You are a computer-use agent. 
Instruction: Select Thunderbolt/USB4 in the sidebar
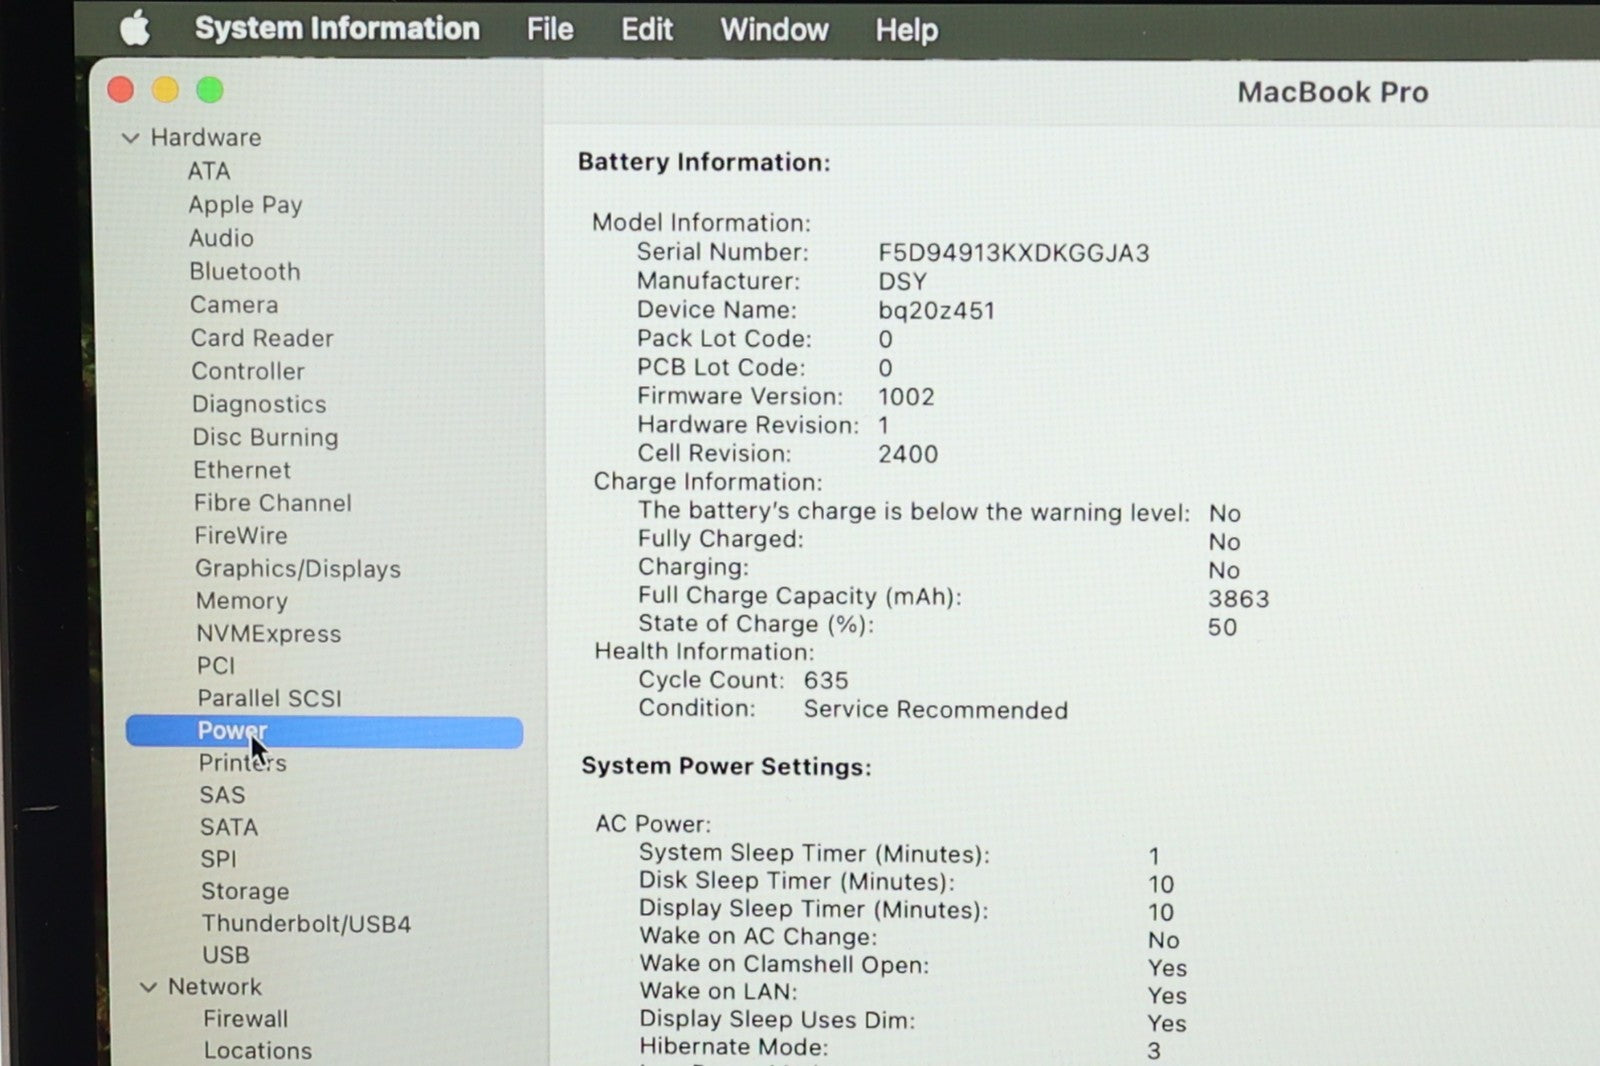point(306,924)
